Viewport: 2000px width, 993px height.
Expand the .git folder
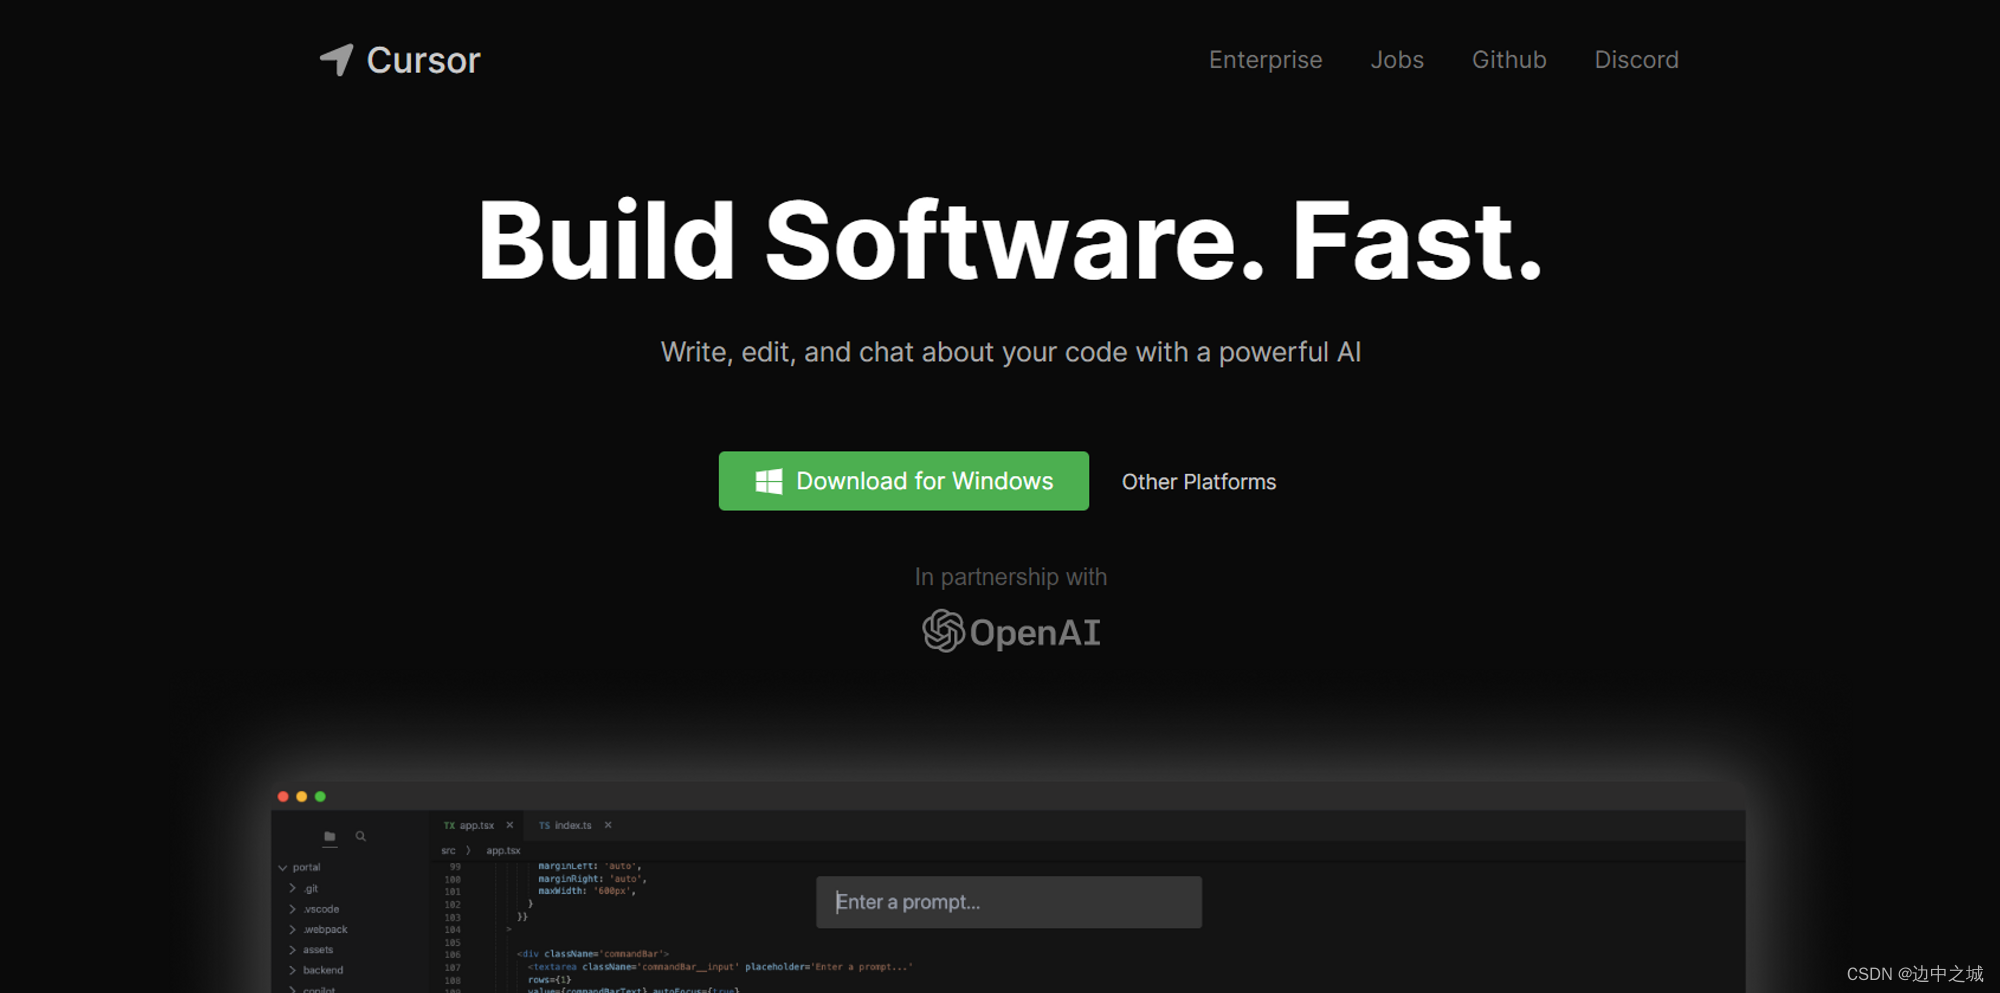tap(292, 888)
